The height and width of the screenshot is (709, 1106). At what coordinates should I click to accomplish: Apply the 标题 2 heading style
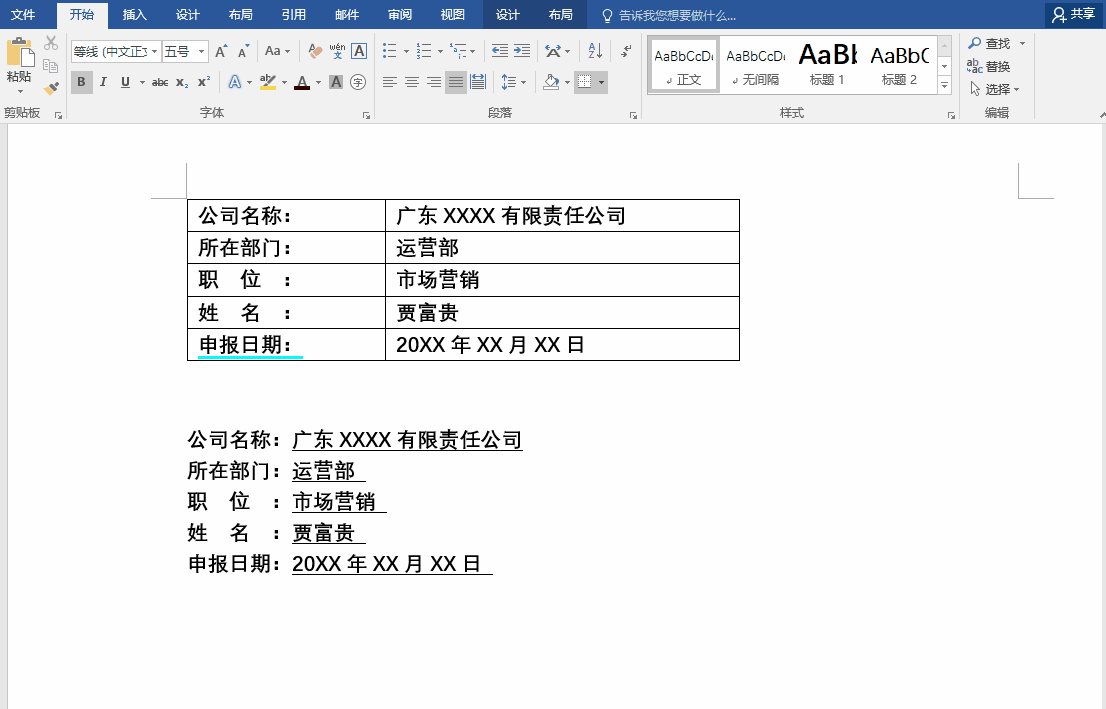coord(899,65)
